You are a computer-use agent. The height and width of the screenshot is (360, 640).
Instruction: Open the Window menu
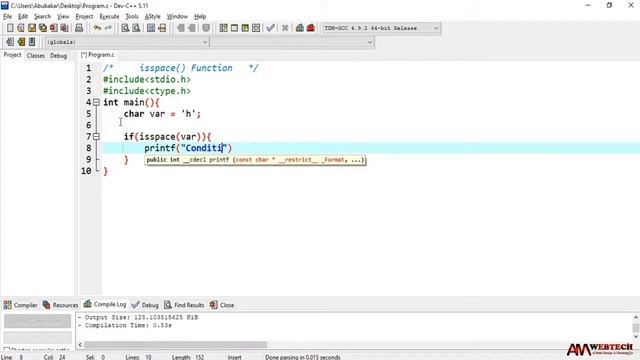pyautogui.click(x=177, y=16)
